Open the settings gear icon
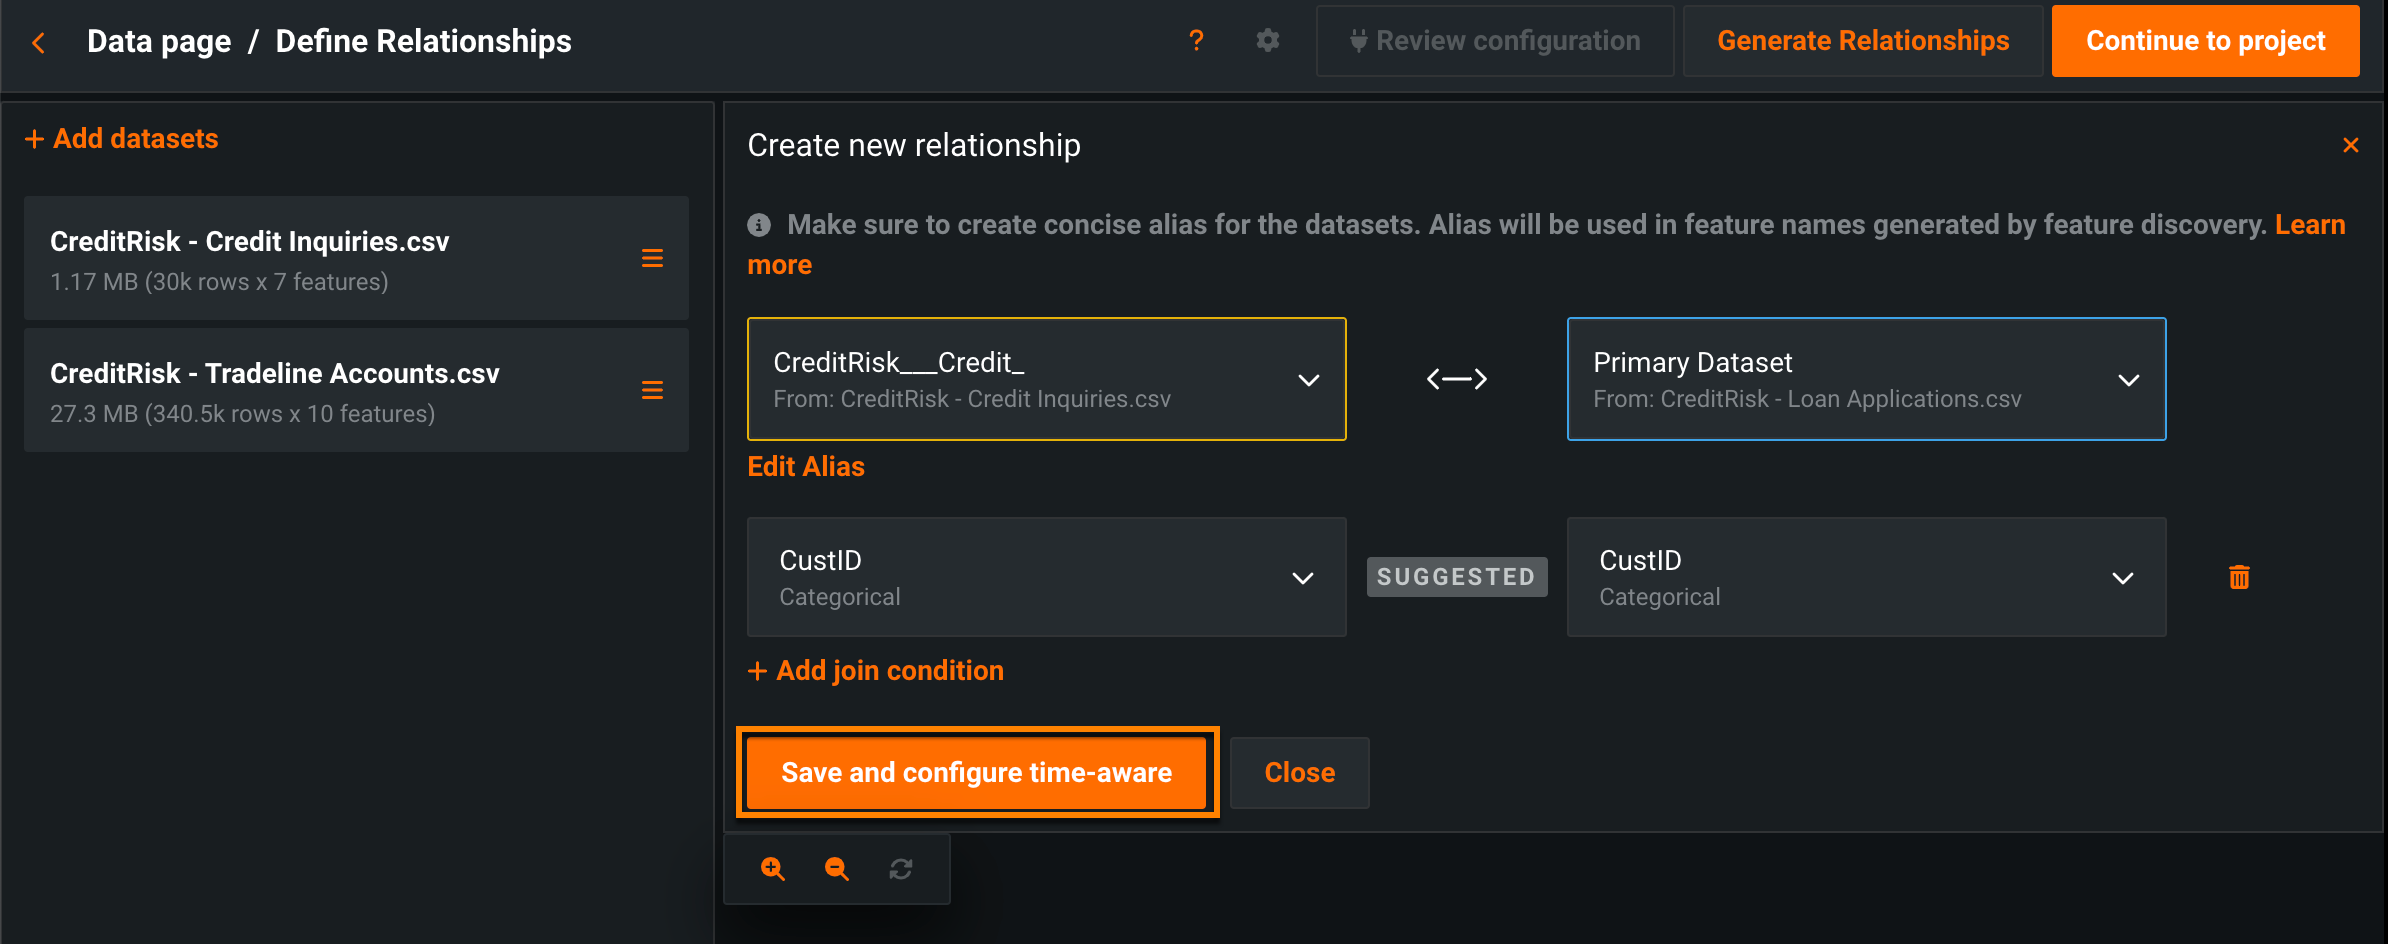2388x944 pixels. 1268,41
